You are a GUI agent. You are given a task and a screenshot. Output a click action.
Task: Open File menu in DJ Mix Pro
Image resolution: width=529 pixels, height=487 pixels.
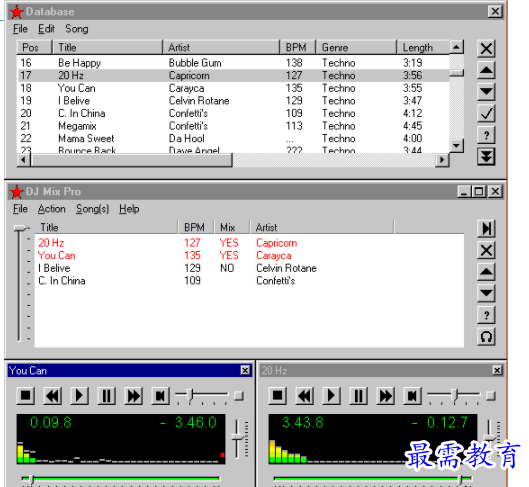coord(20,209)
